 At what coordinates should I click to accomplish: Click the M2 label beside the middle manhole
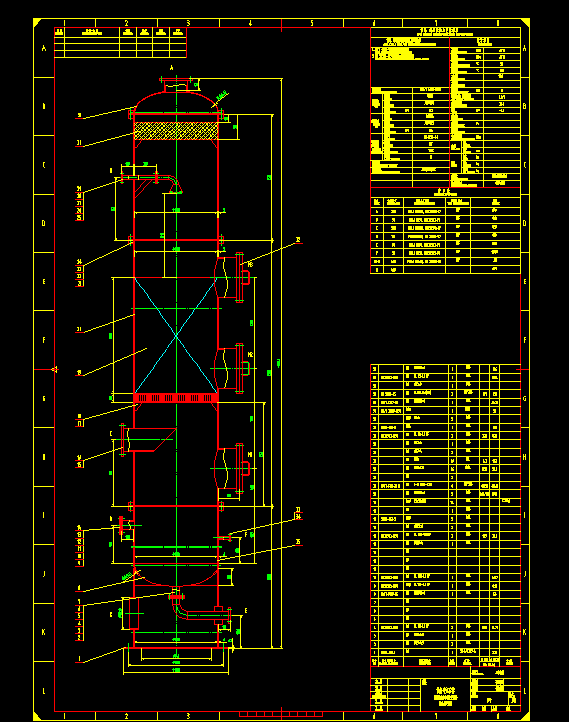tap(250, 355)
